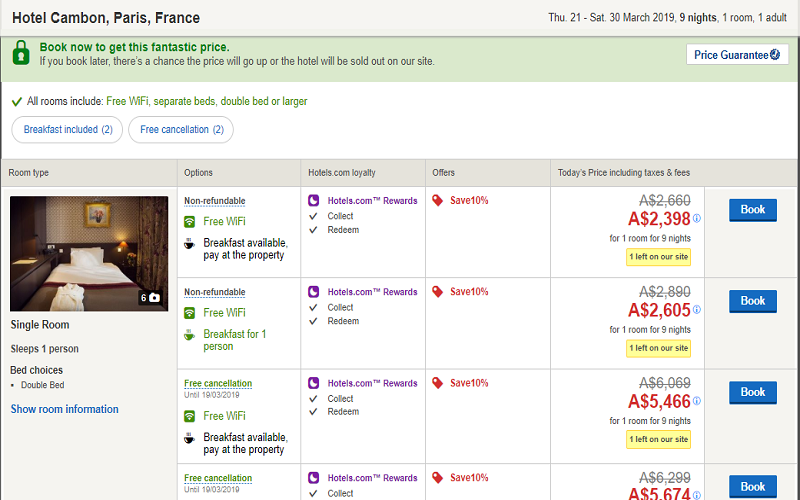Open price info icon next to A$2,398
Image resolution: width=800 pixels, height=500 pixels.
pos(697,218)
